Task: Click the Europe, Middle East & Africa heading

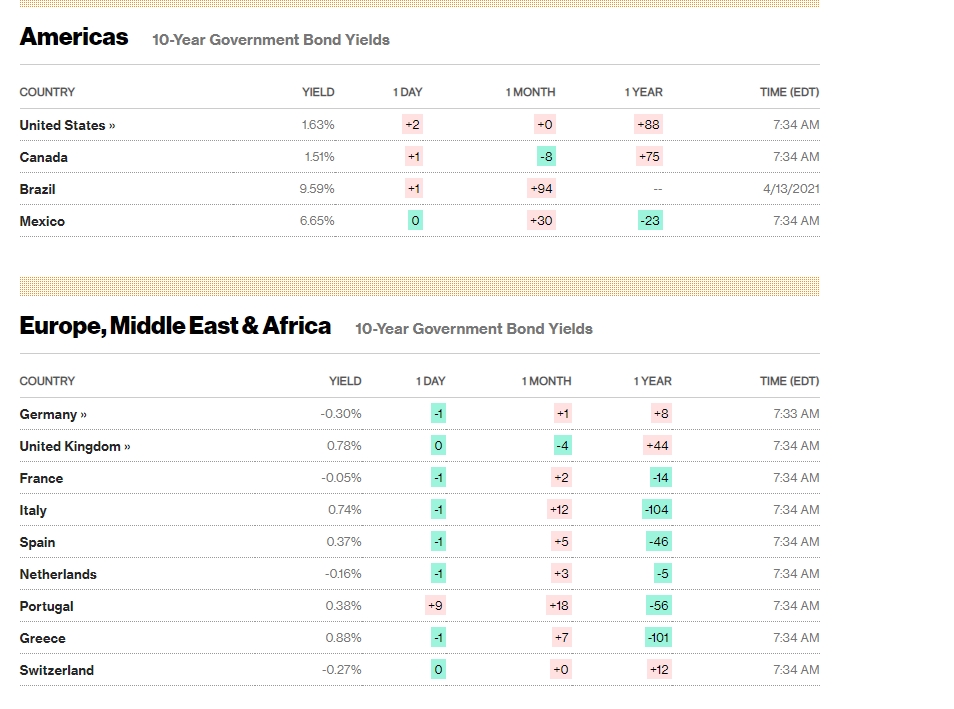Action: pos(175,326)
